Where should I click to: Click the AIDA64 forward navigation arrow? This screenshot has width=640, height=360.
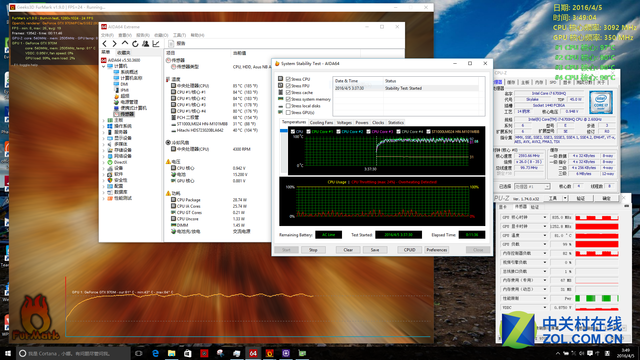(x=114, y=43)
